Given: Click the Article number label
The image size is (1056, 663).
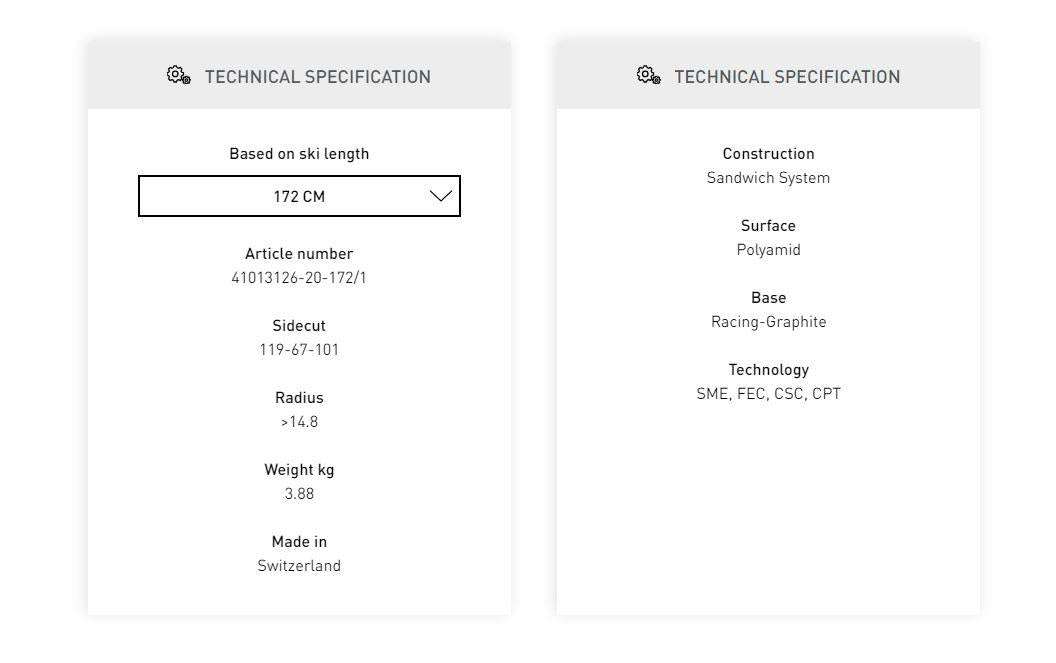Looking at the screenshot, I should 299,254.
